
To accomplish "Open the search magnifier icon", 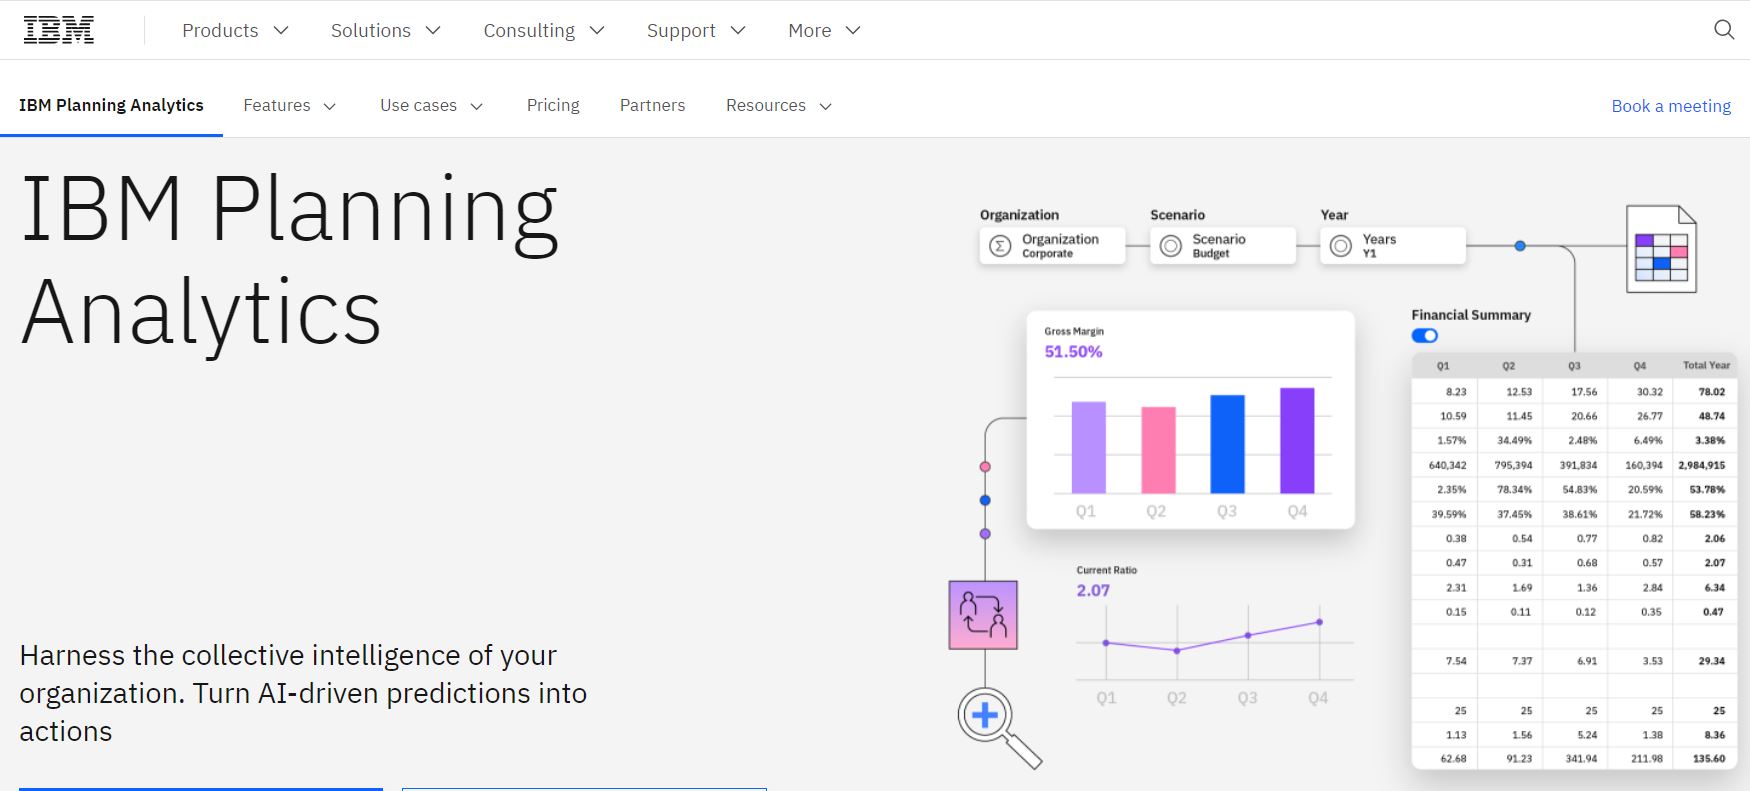I will click(1723, 30).
